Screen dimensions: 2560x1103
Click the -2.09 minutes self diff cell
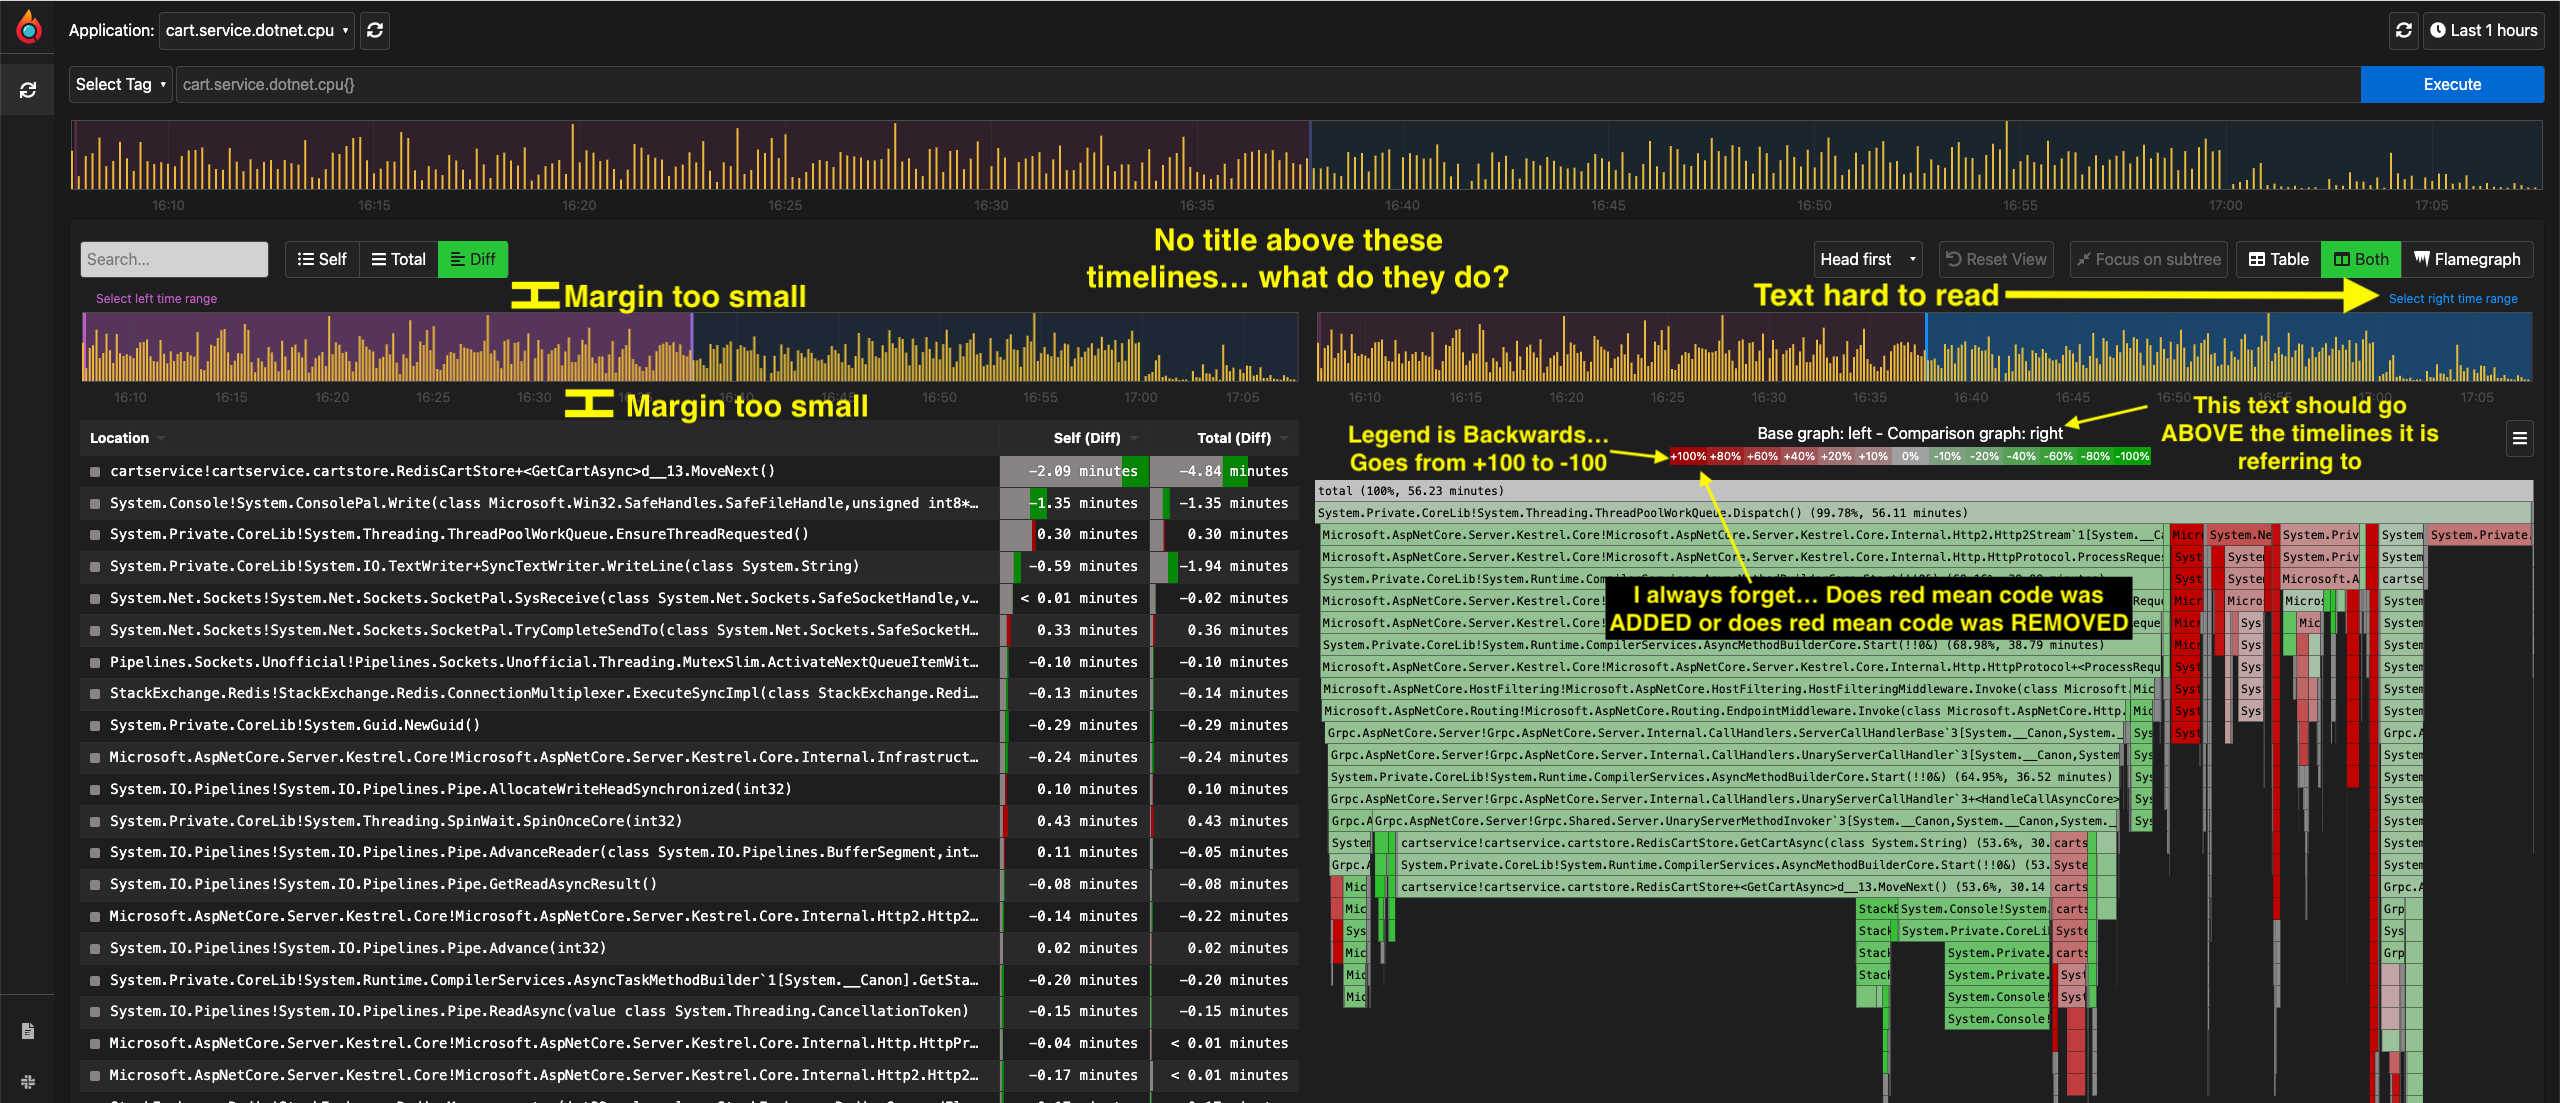coord(1074,471)
